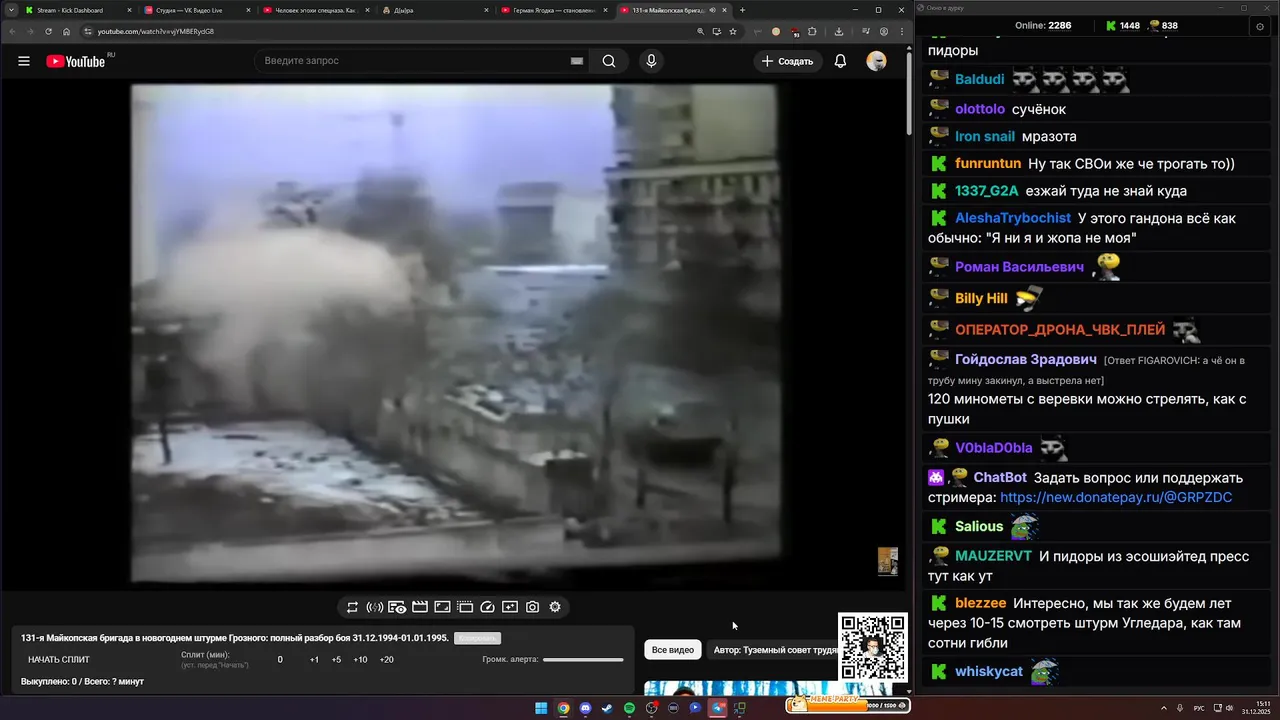Click the clapperboard icon in the player toolbar
This screenshot has height=720, width=1280.
[x=420, y=607]
